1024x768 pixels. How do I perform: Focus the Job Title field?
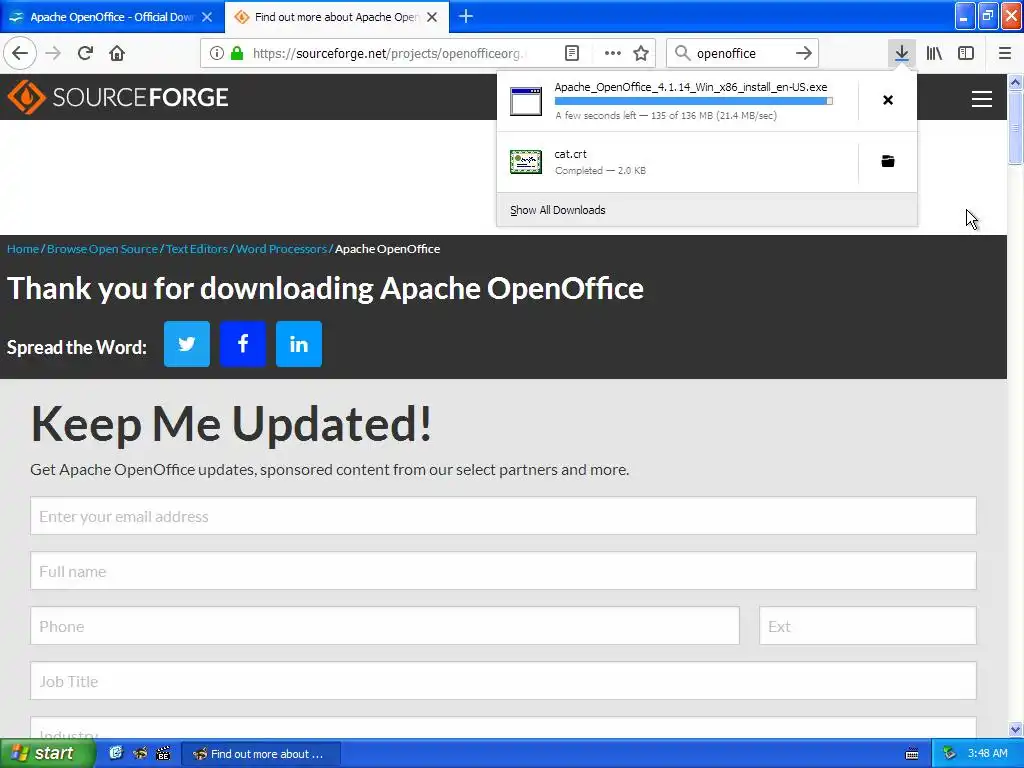(x=504, y=680)
